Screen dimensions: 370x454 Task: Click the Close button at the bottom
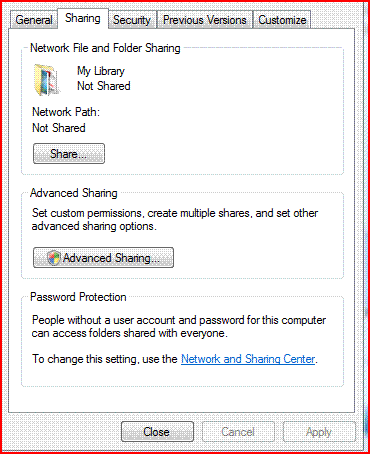point(157,432)
